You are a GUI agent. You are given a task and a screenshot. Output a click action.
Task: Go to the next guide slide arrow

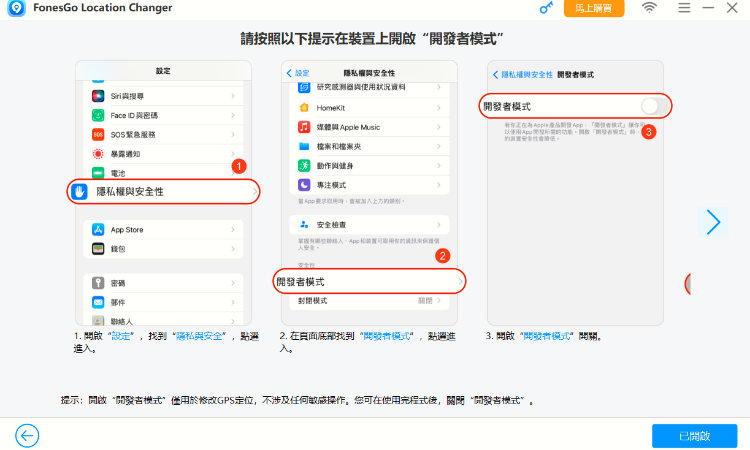[713, 222]
